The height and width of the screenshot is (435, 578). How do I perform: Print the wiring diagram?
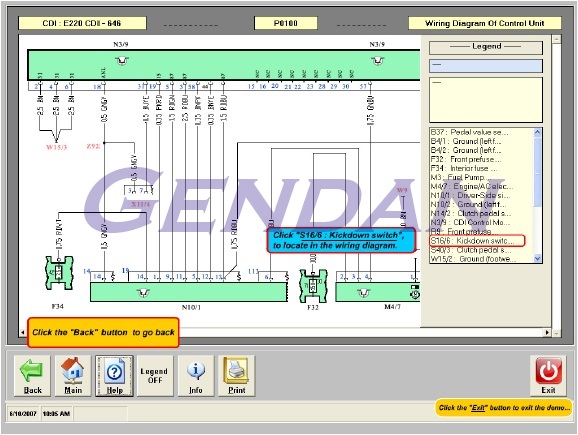coord(237,376)
